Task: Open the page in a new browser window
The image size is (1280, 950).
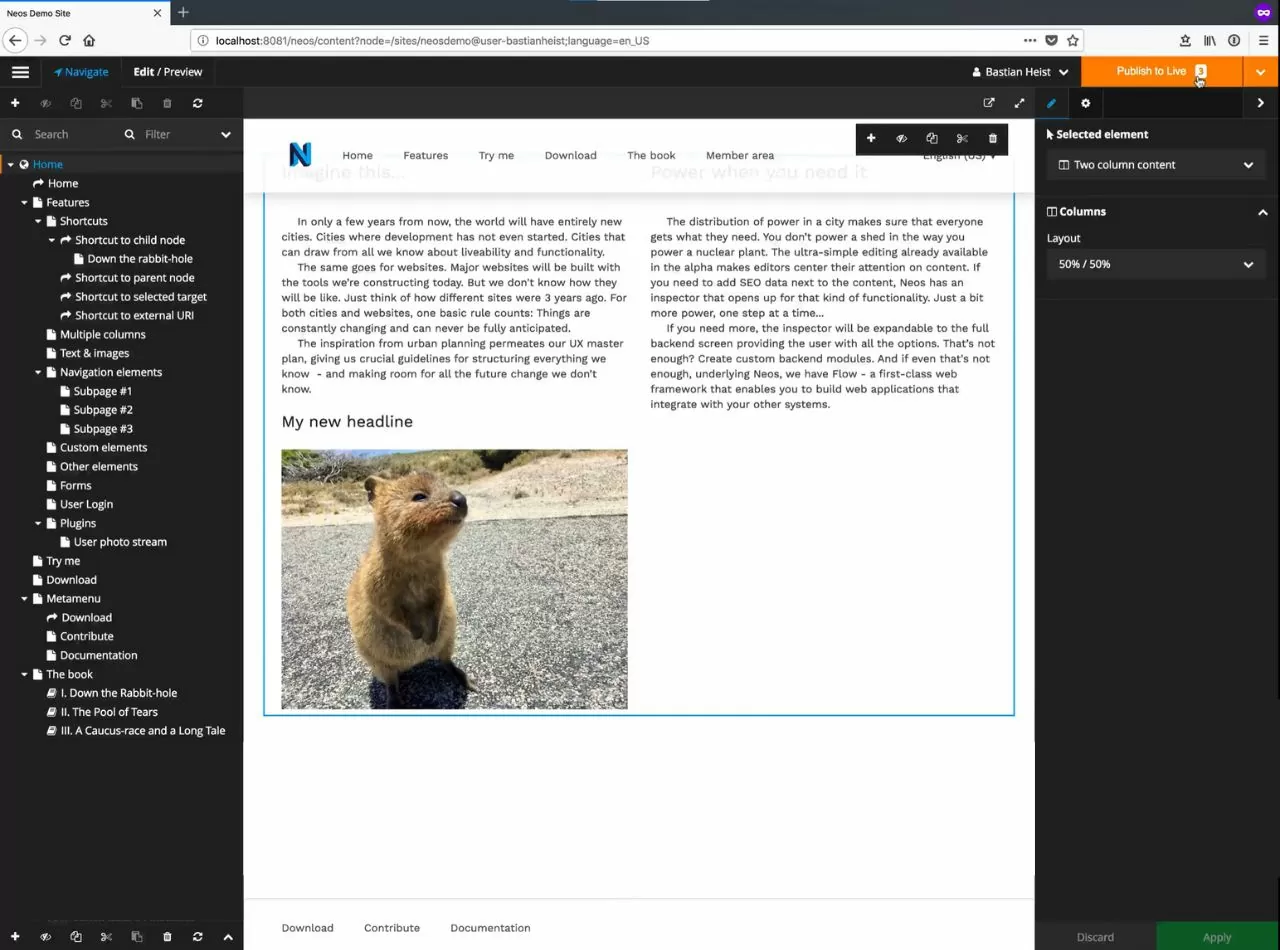Action: pyautogui.click(x=988, y=103)
